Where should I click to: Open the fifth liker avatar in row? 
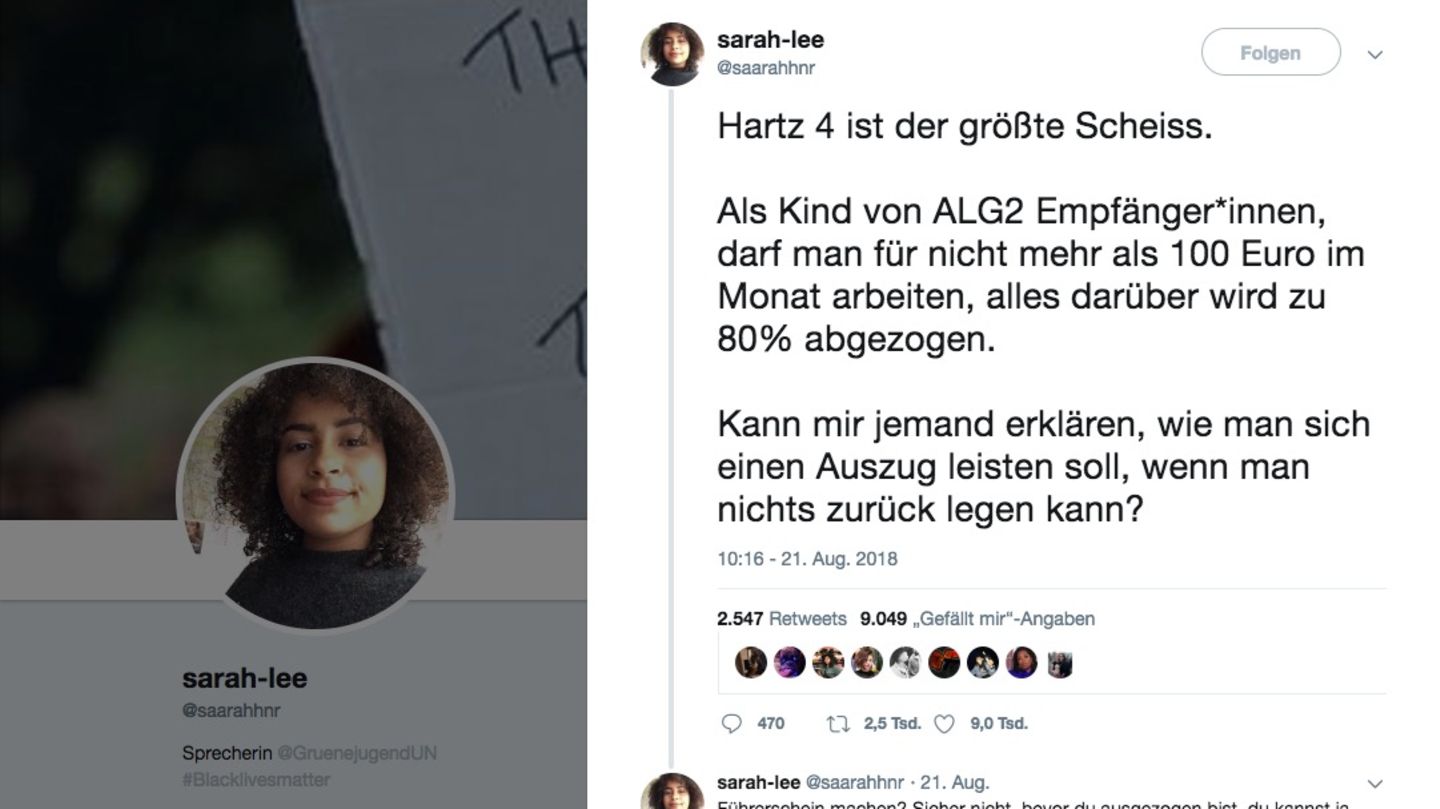(905, 662)
